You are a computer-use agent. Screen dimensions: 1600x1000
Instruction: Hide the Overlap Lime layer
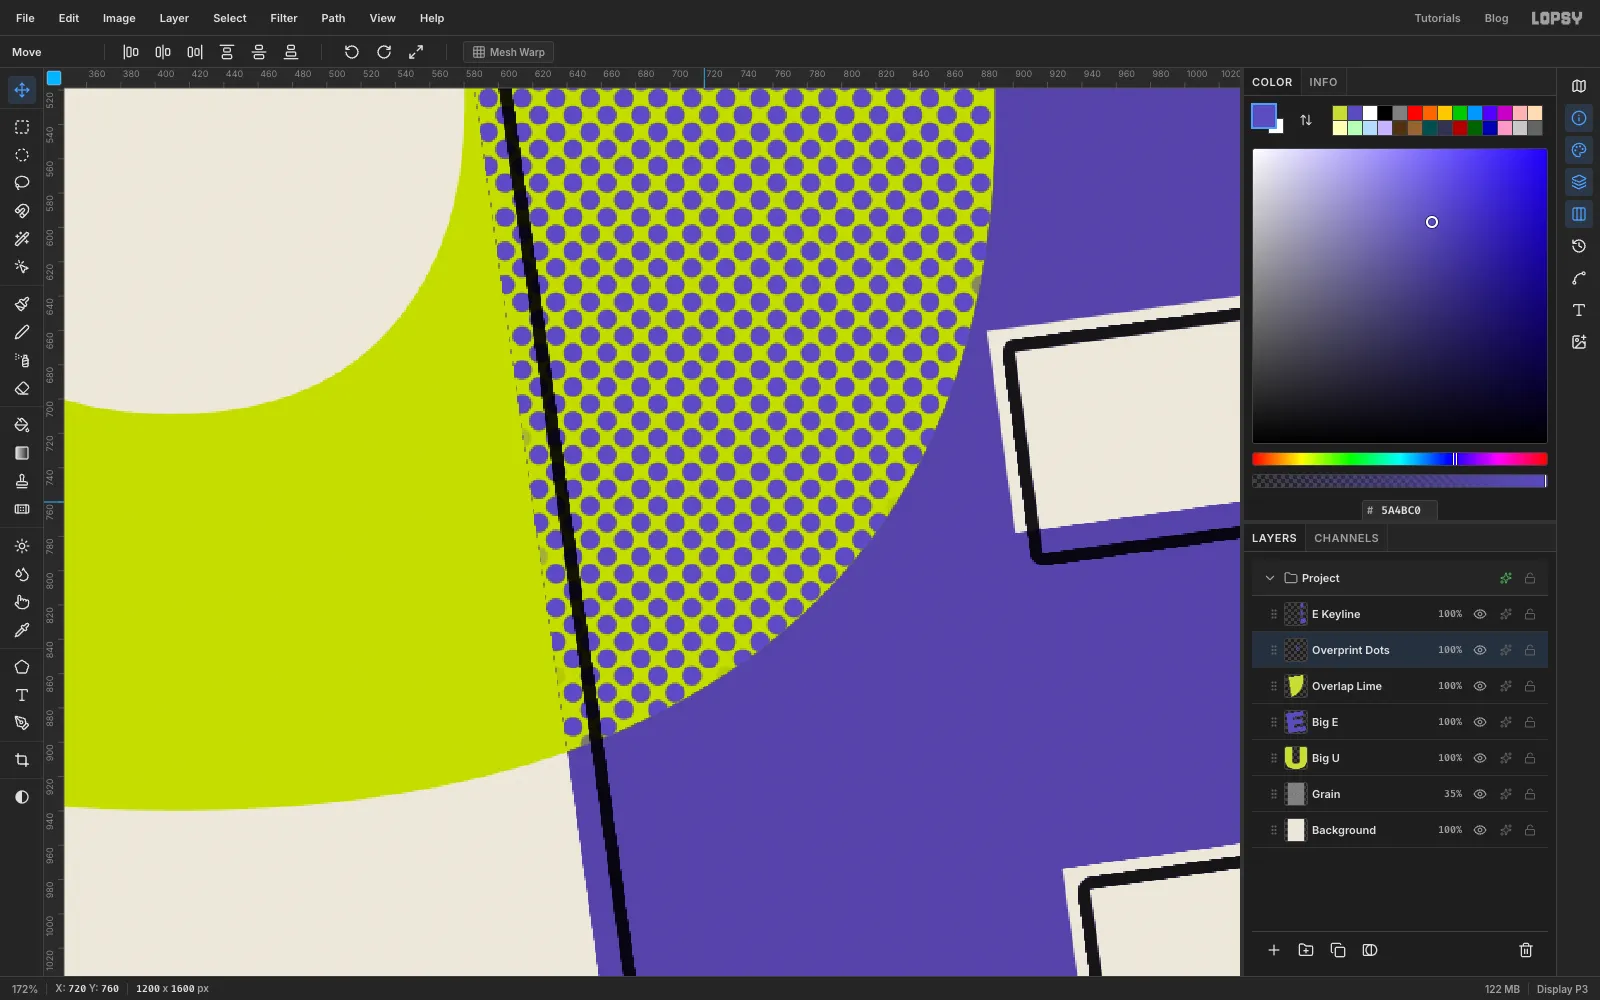pos(1480,686)
